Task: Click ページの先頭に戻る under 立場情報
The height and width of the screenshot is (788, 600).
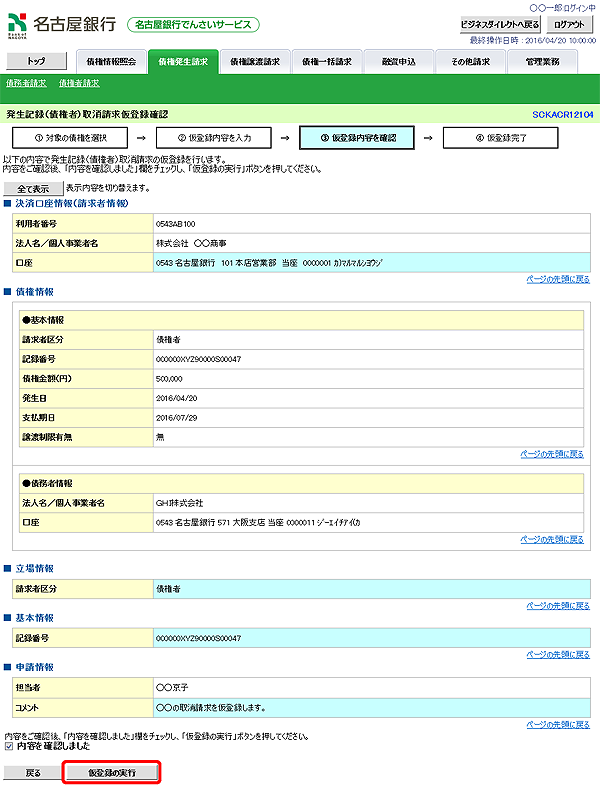Action: [x=558, y=606]
